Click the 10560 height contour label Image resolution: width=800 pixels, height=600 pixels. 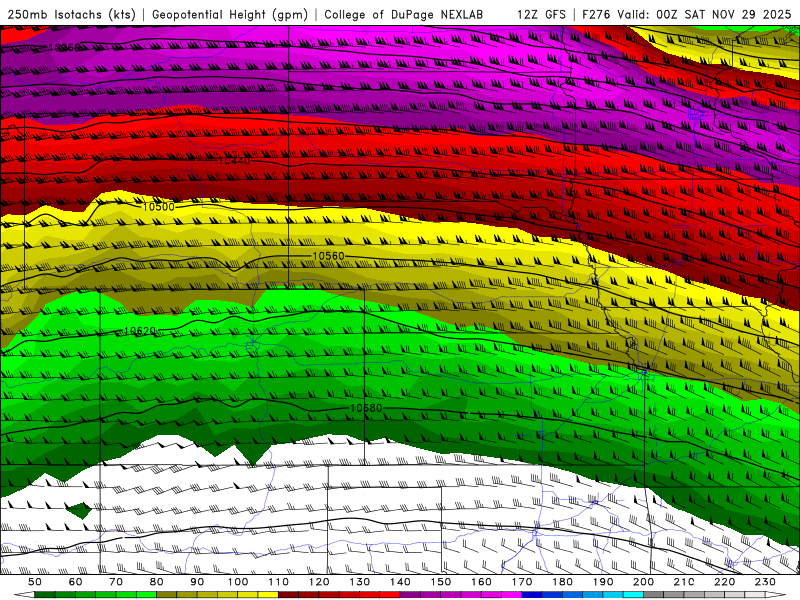click(x=328, y=256)
